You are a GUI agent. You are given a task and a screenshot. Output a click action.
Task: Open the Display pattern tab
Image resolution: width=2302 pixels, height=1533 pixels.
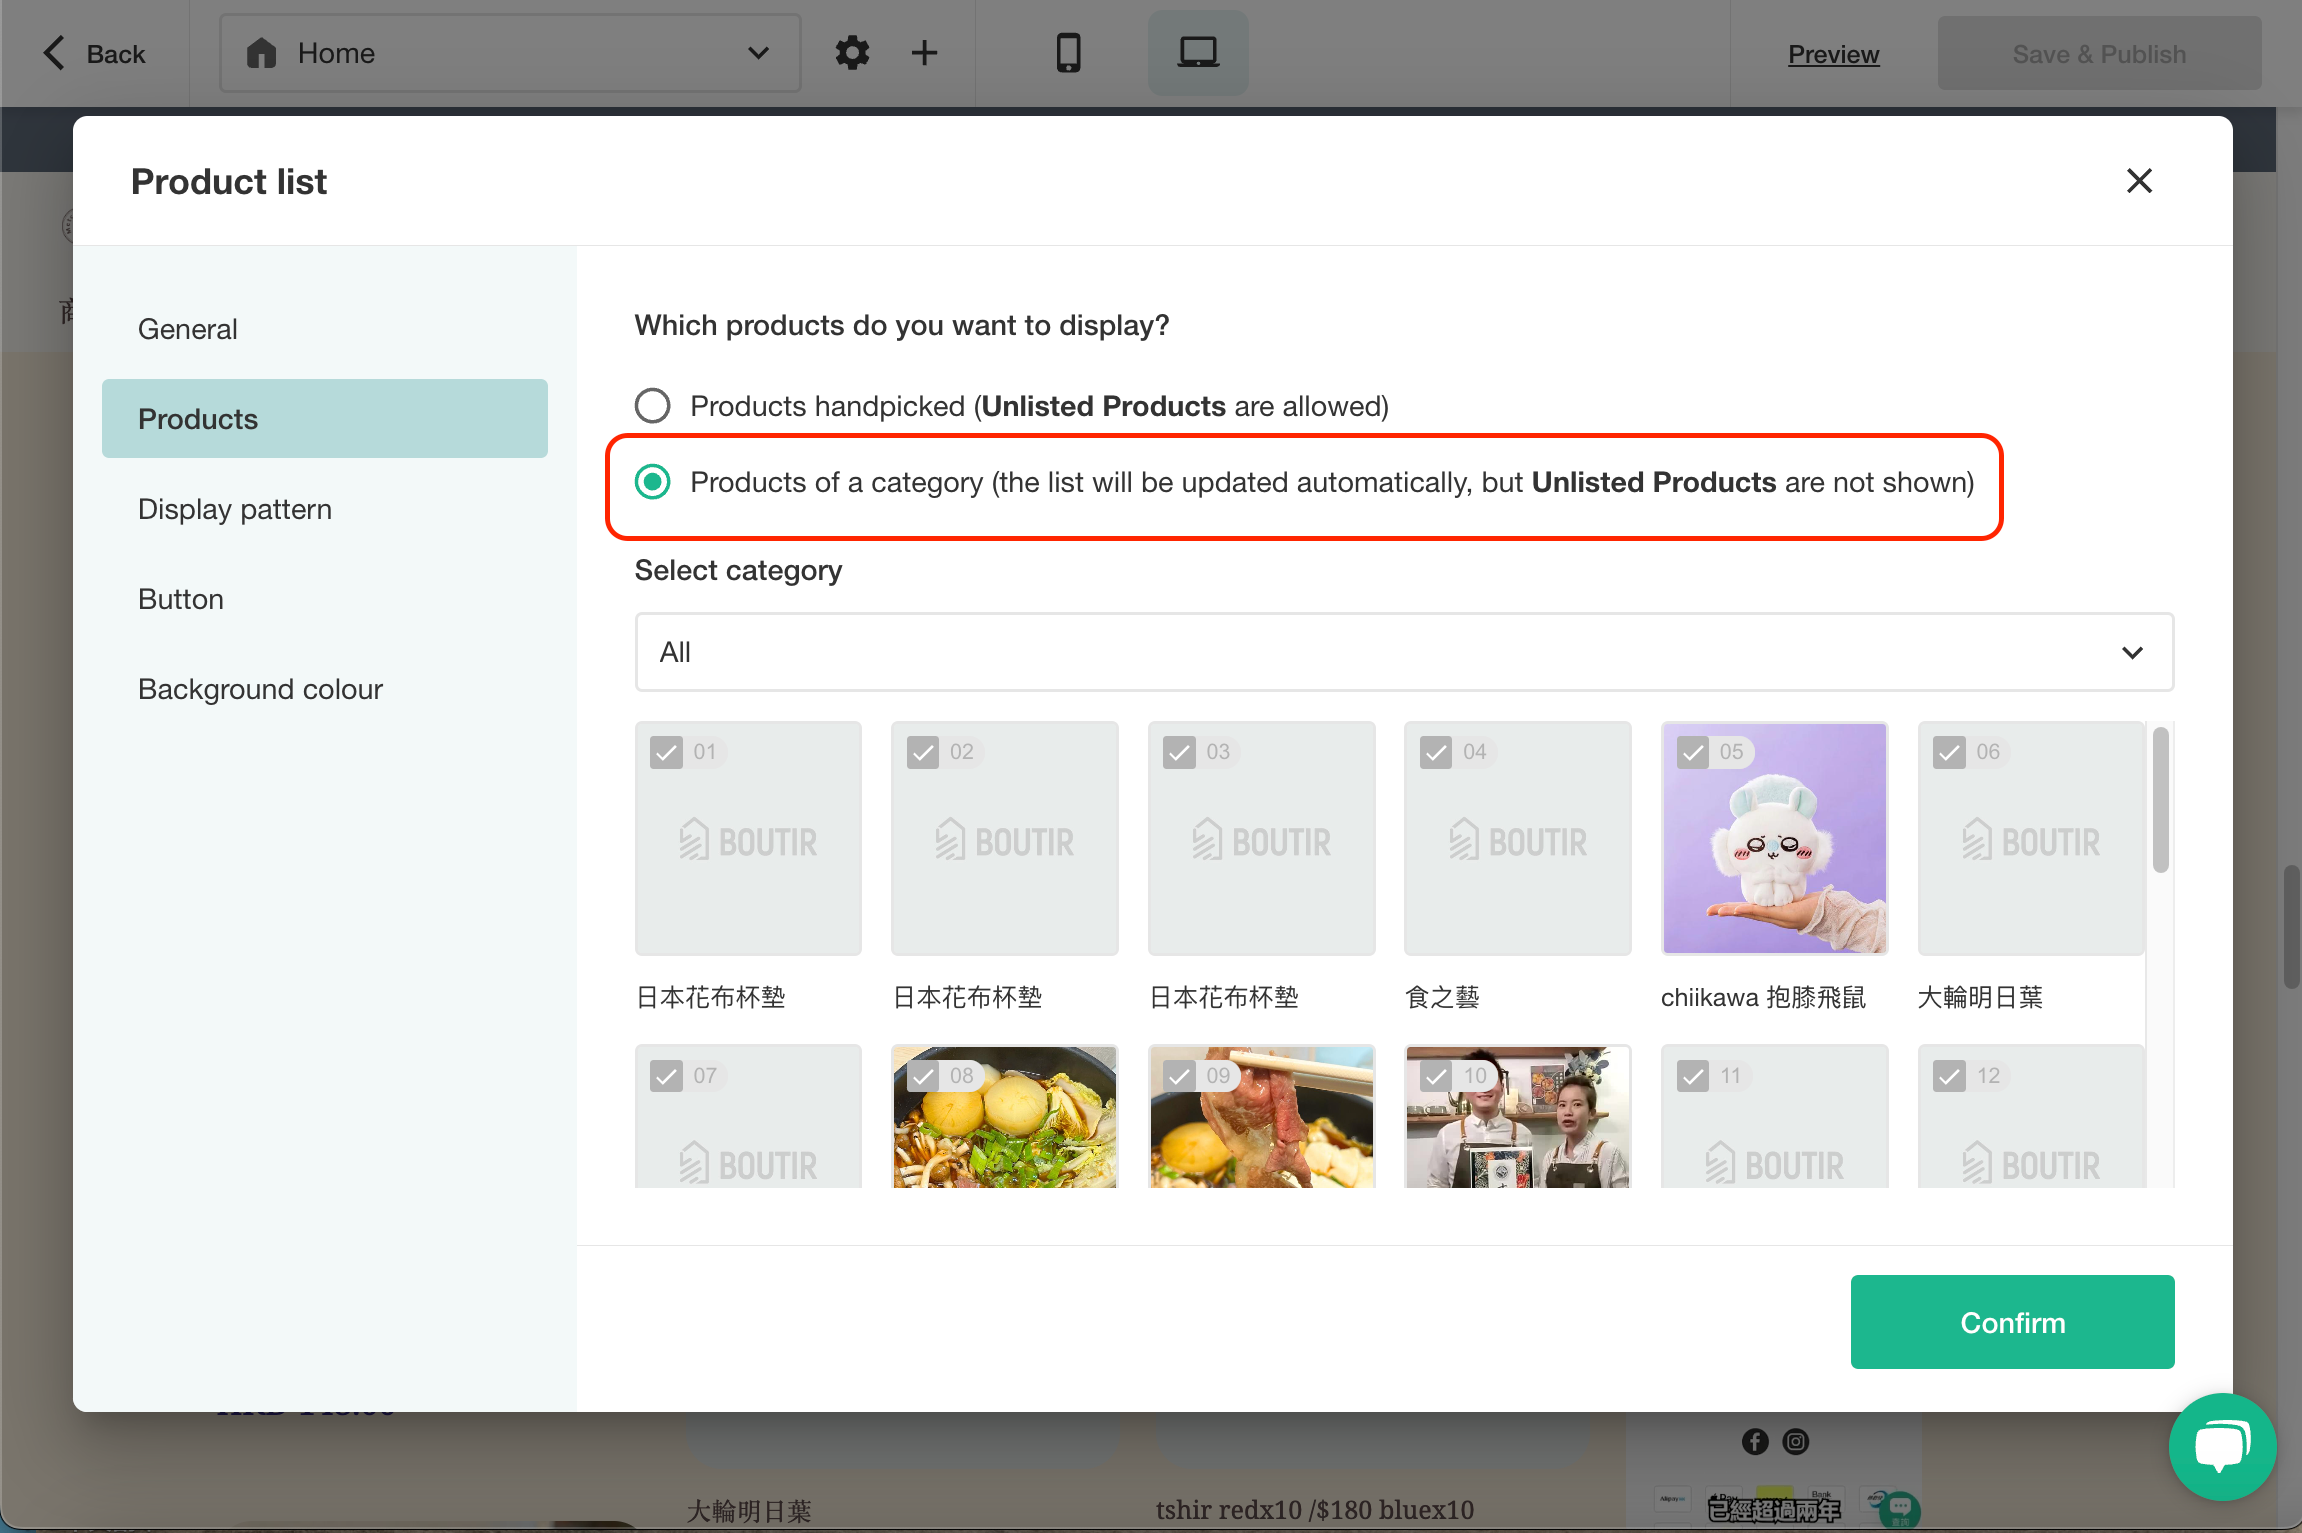[324, 509]
